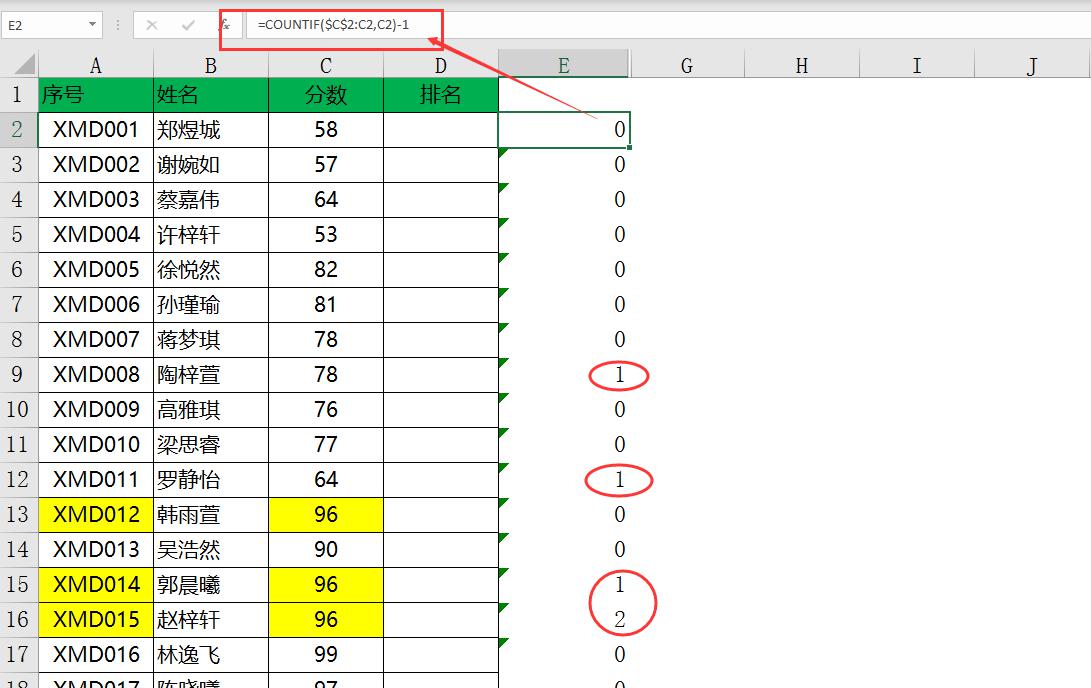Select cell XMD001

coord(96,129)
